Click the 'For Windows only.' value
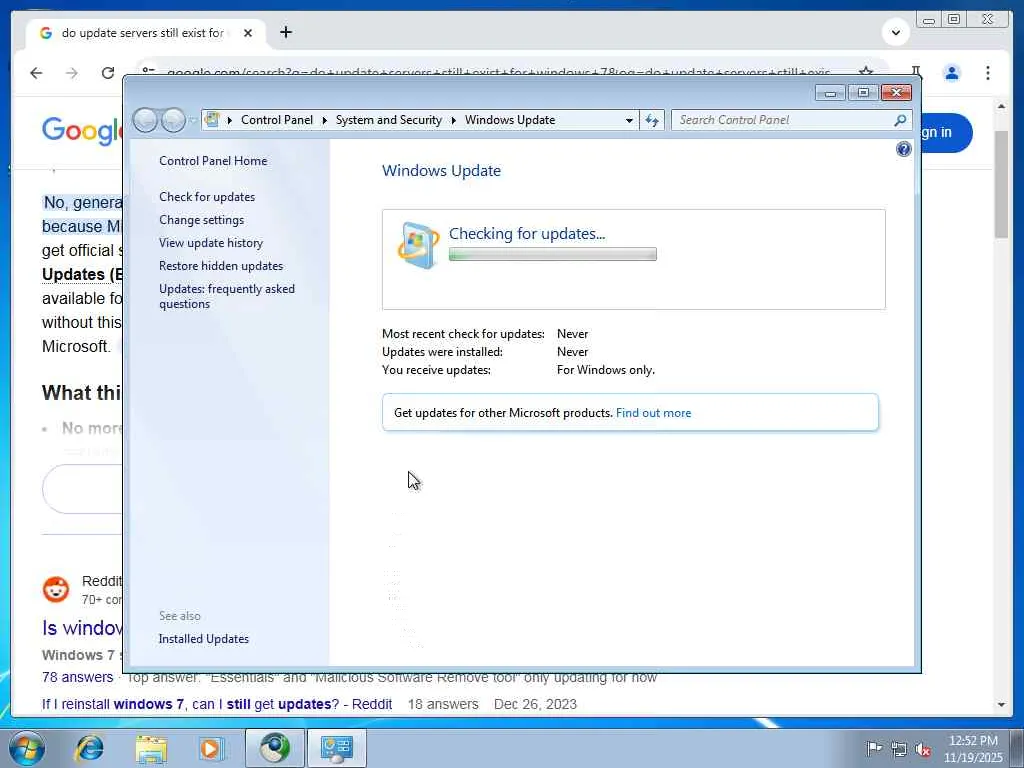Viewport: 1024px width, 768px height. (x=605, y=370)
